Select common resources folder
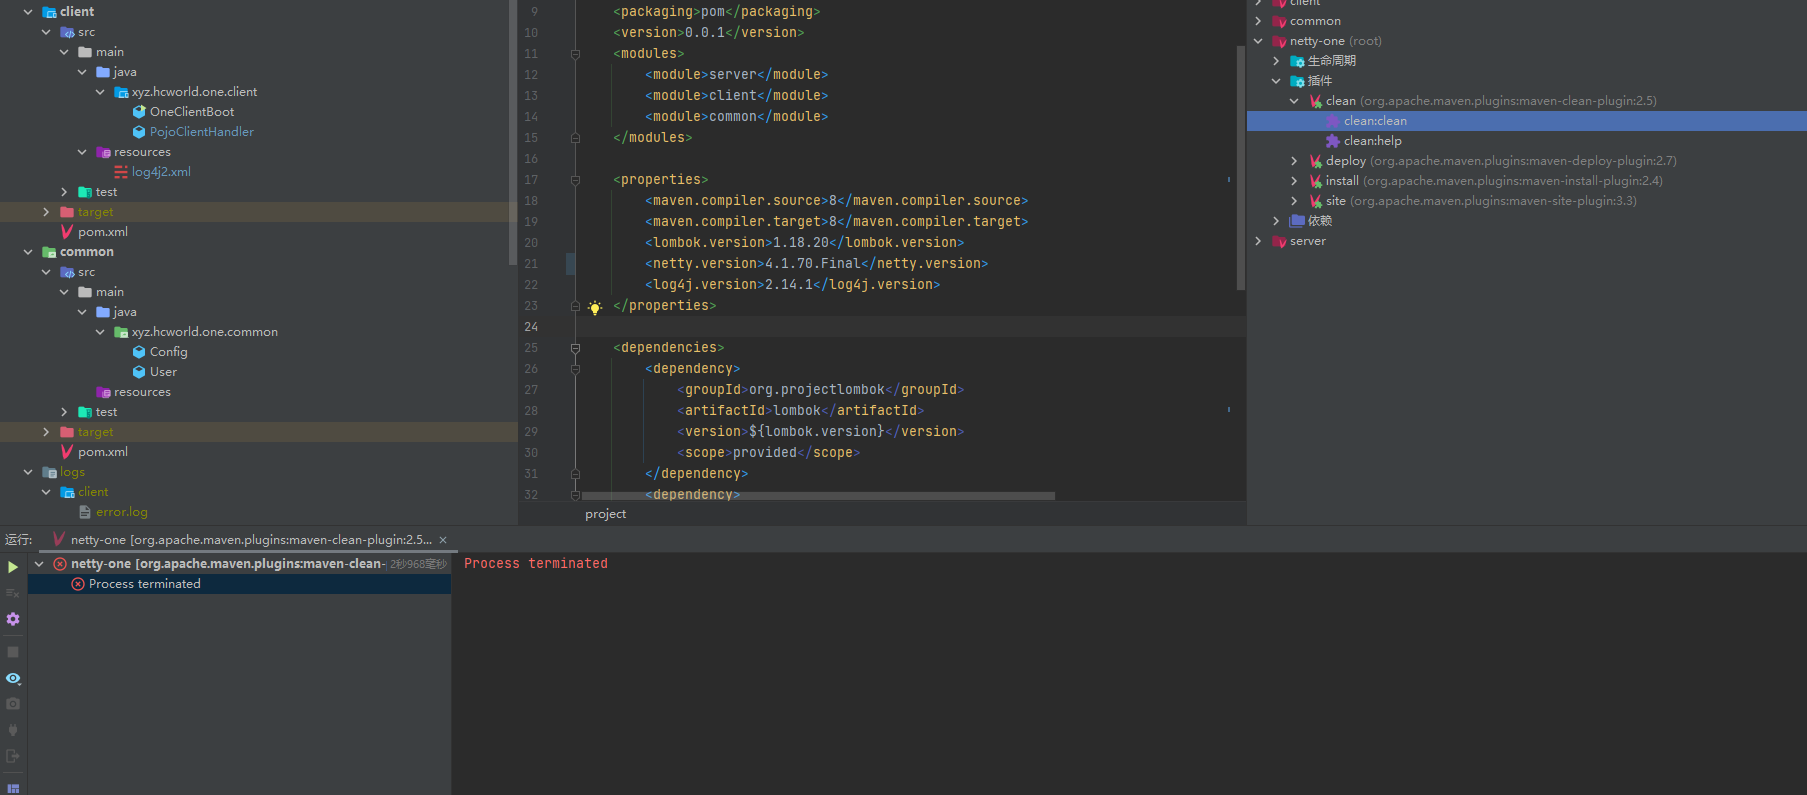1807x795 pixels. click(x=142, y=392)
